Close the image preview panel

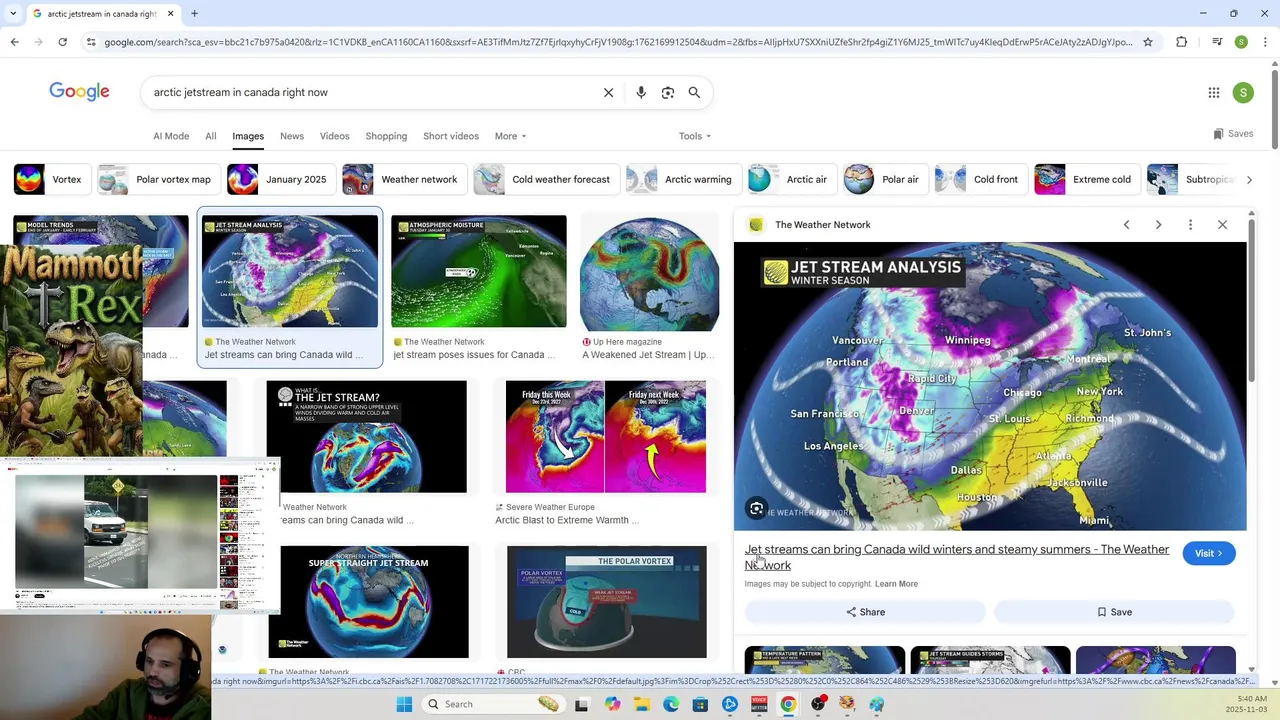click(x=1222, y=225)
